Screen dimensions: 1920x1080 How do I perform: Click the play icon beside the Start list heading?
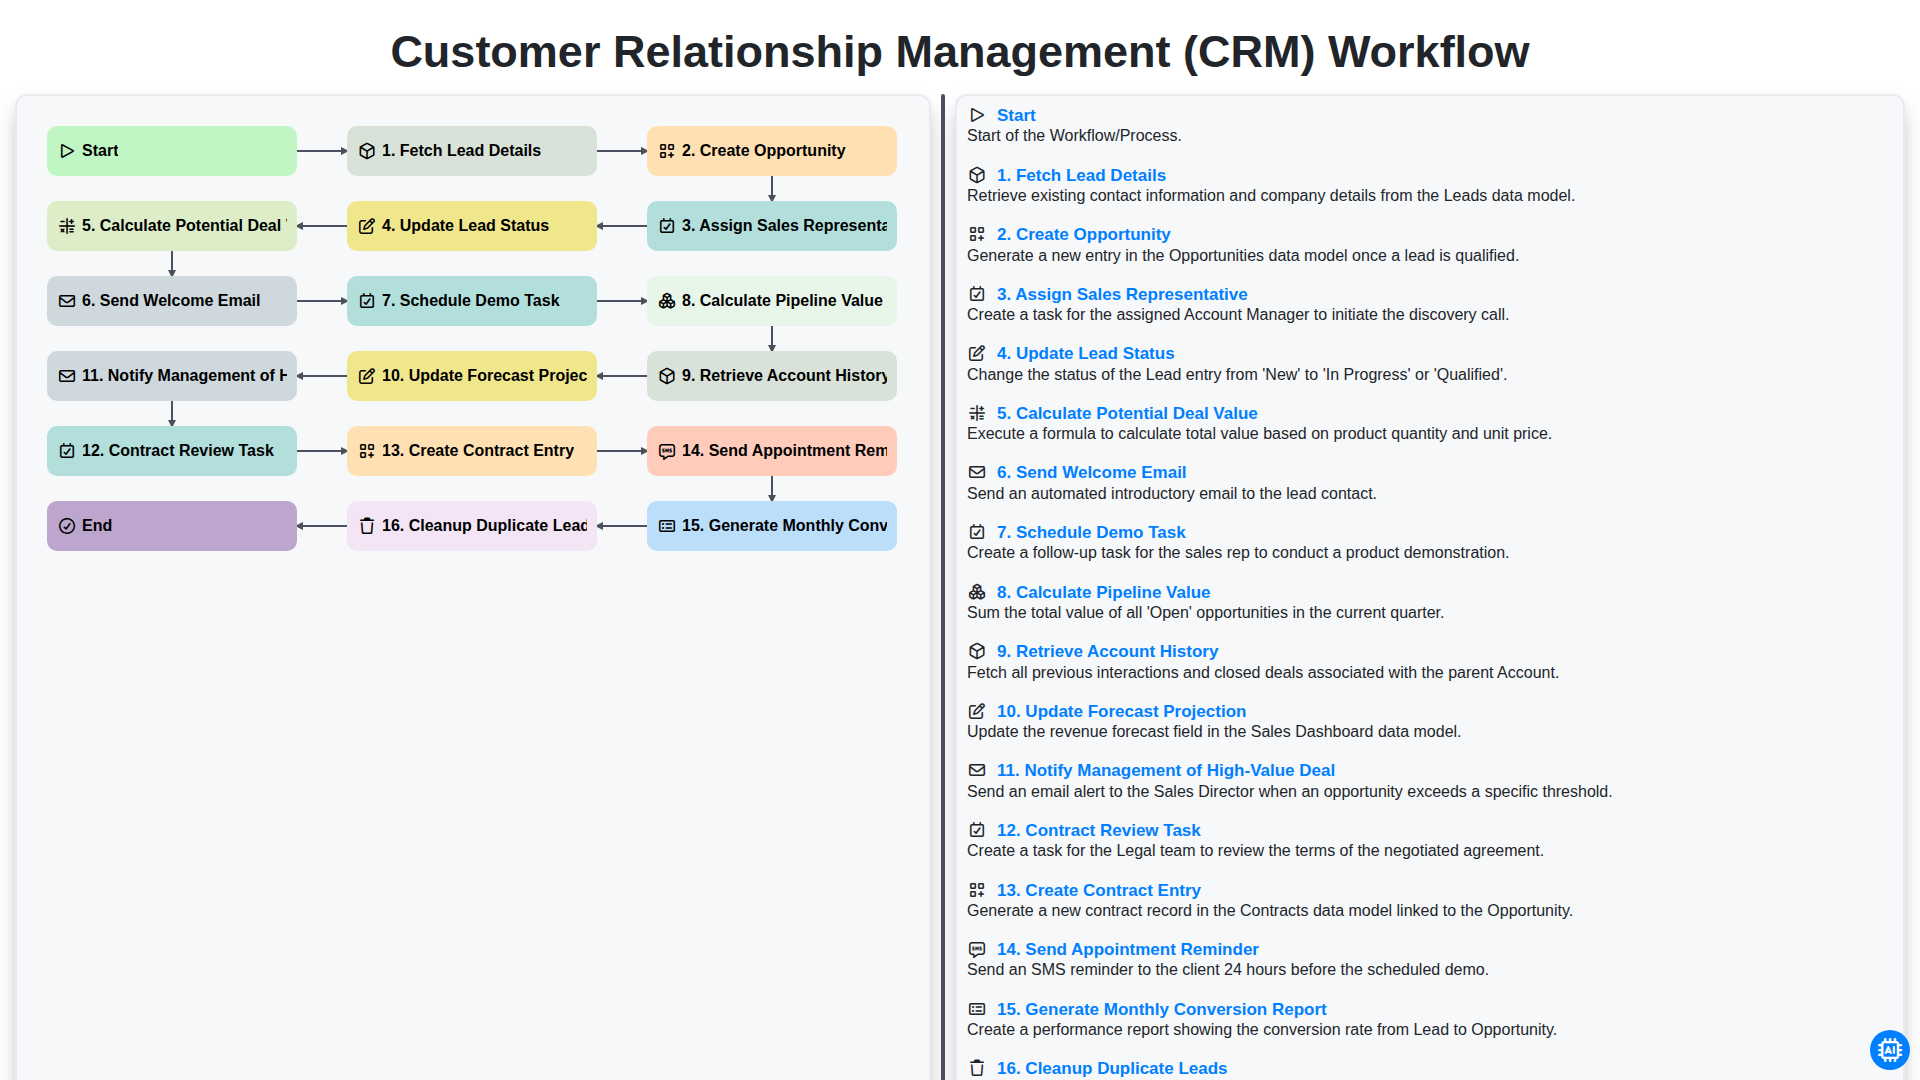pyautogui.click(x=977, y=116)
